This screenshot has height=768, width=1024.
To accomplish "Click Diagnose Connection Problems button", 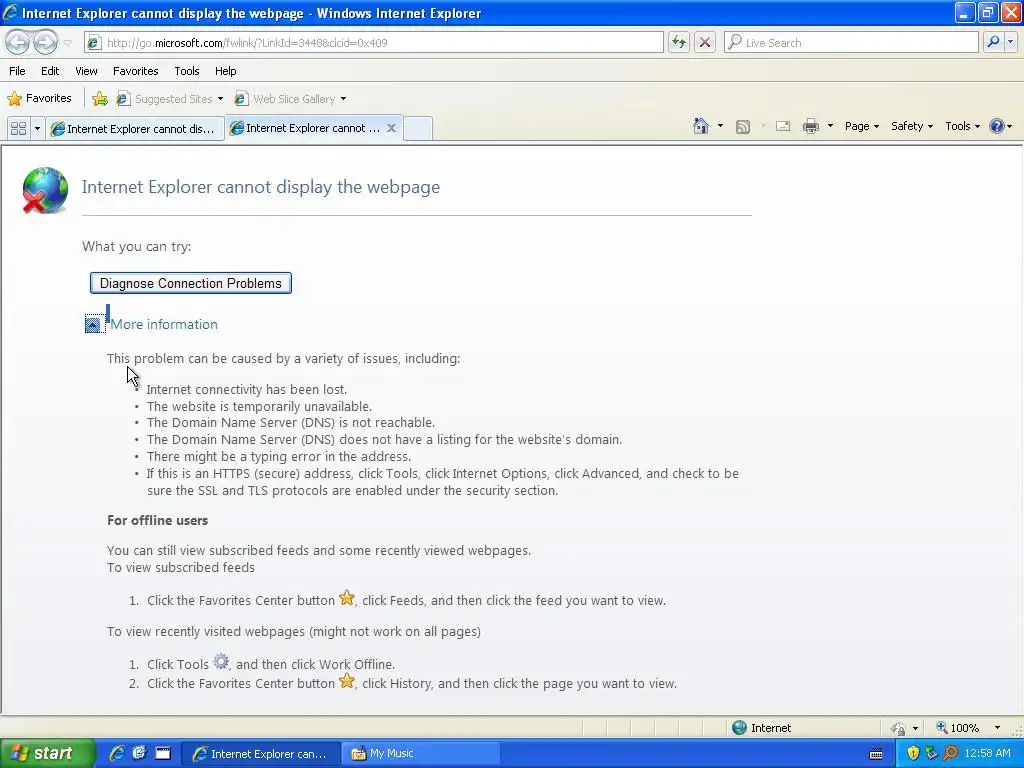I will pyautogui.click(x=191, y=283).
